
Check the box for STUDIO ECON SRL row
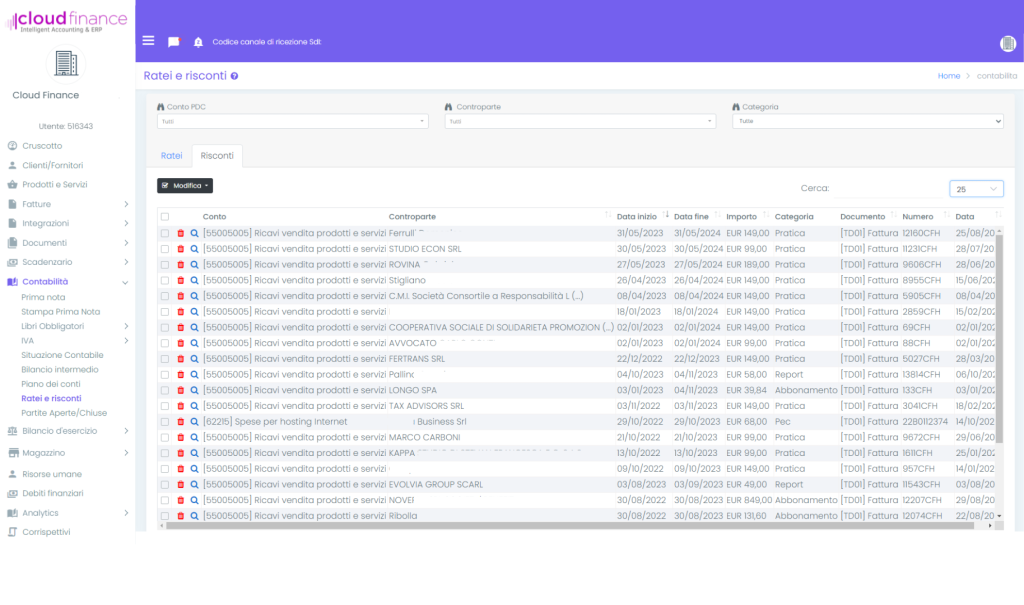click(x=165, y=249)
